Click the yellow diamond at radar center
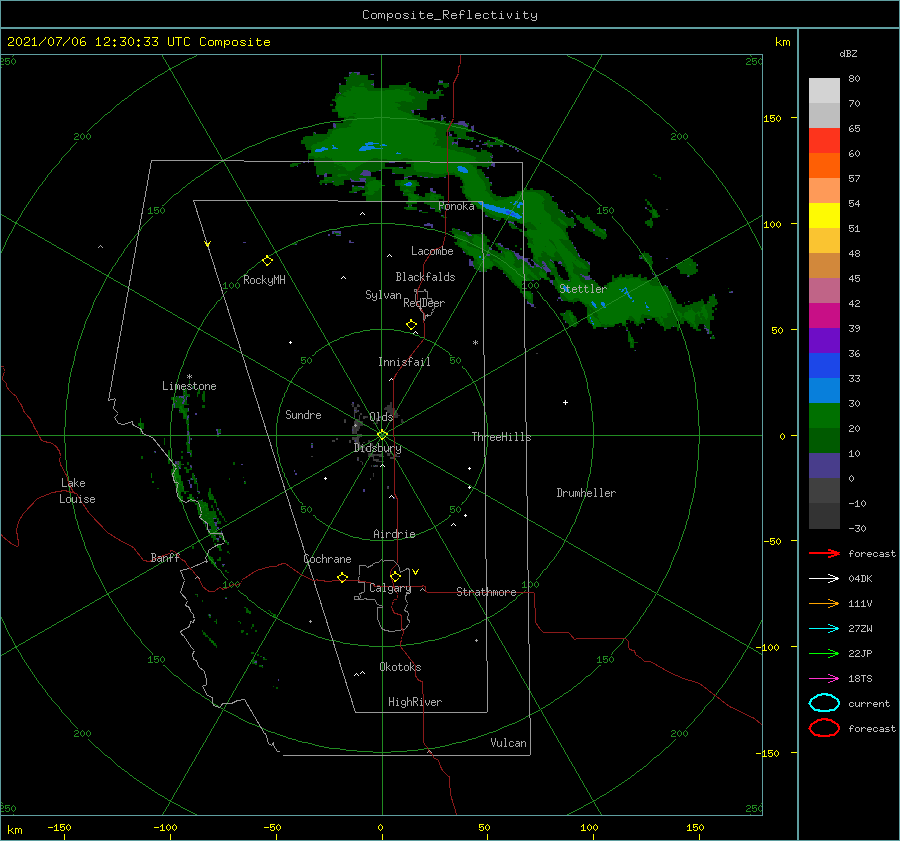 [x=382, y=435]
